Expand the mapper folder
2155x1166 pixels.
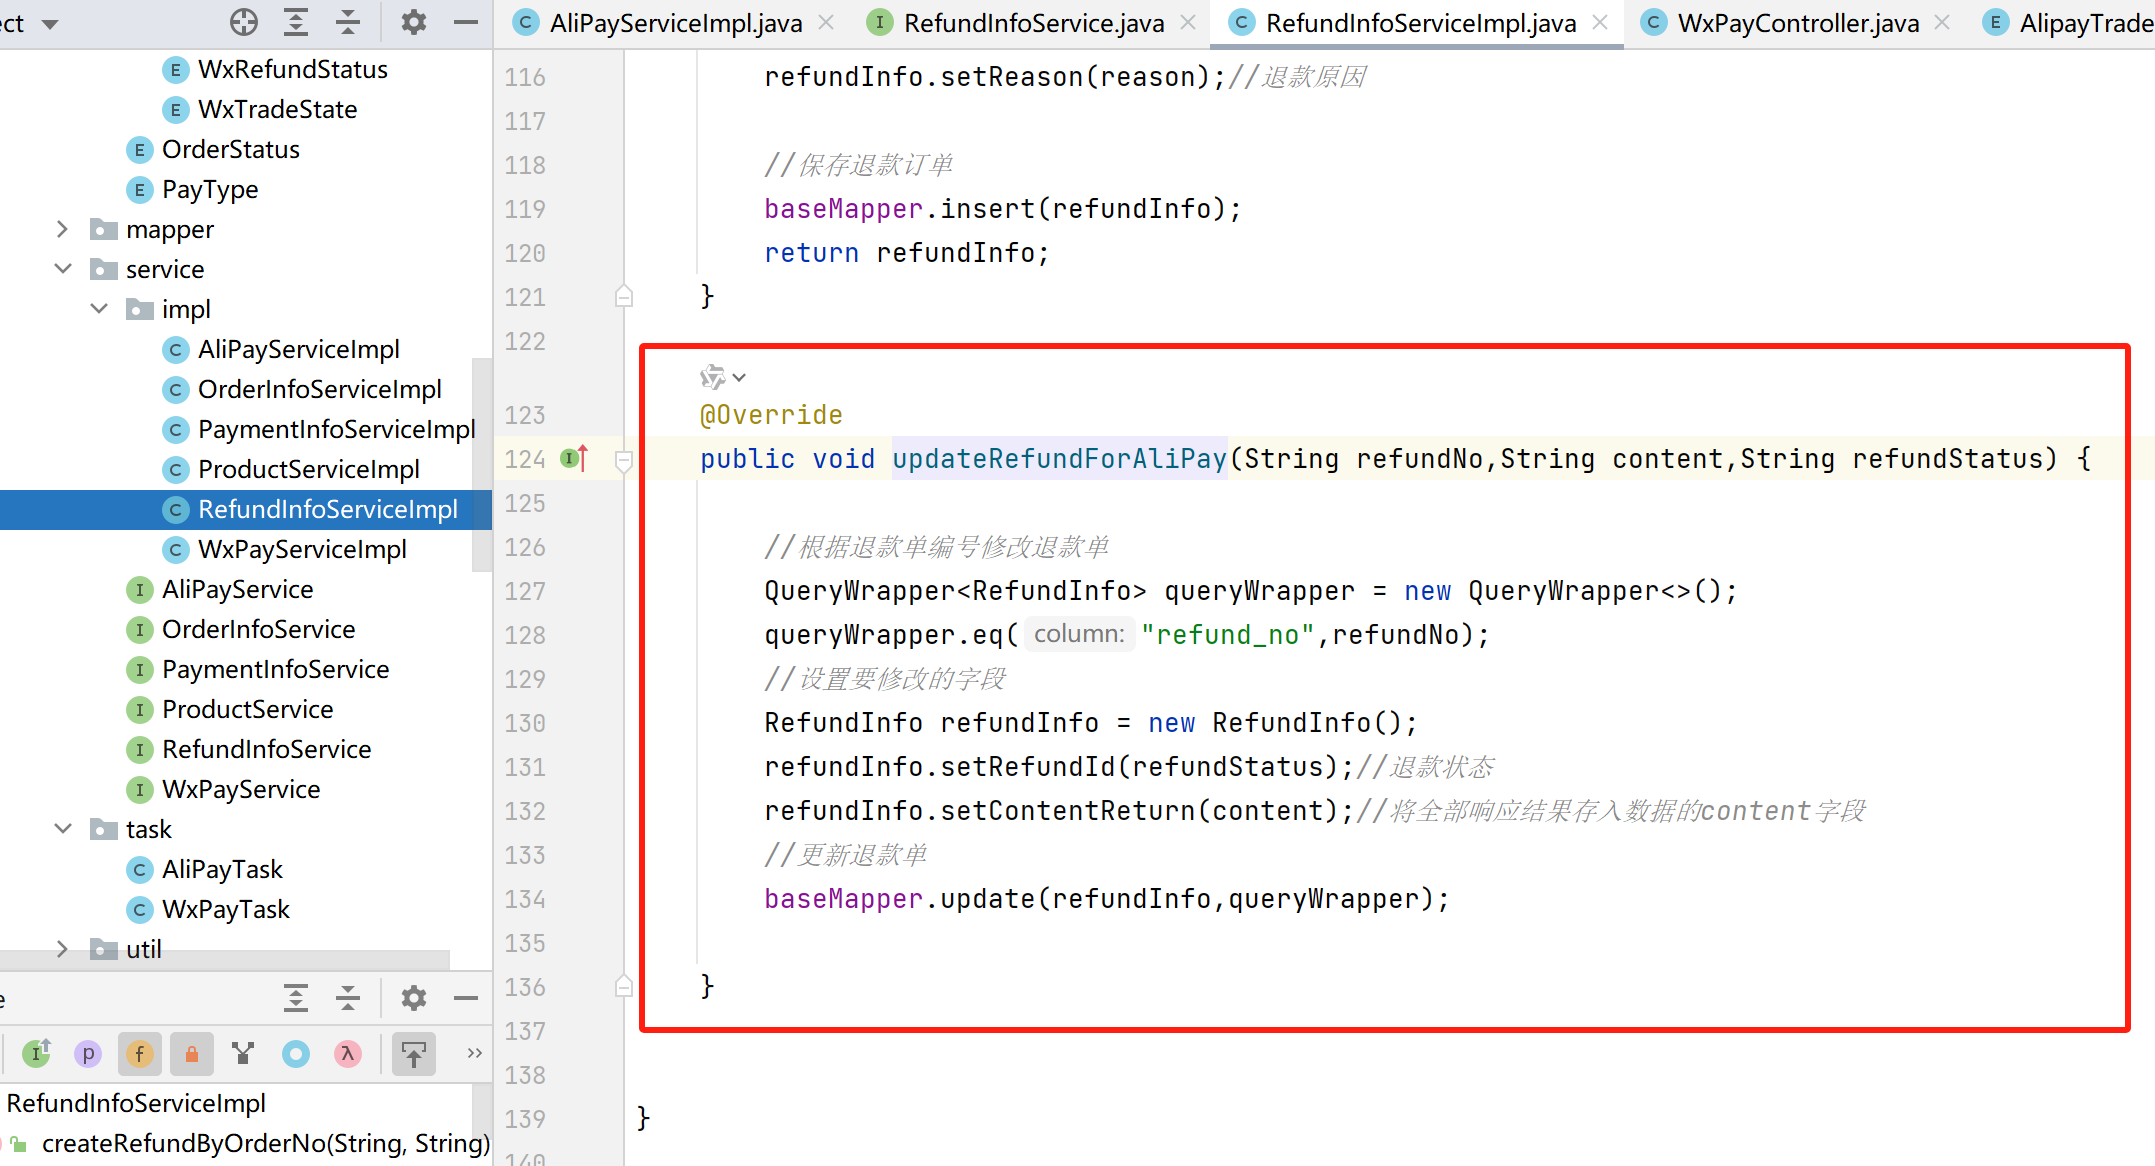[x=62, y=229]
